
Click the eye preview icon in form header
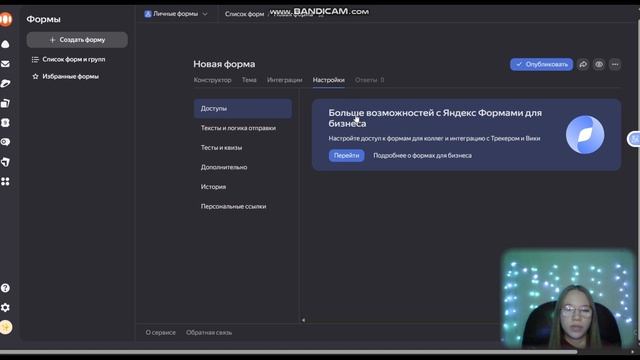point(599,64)
